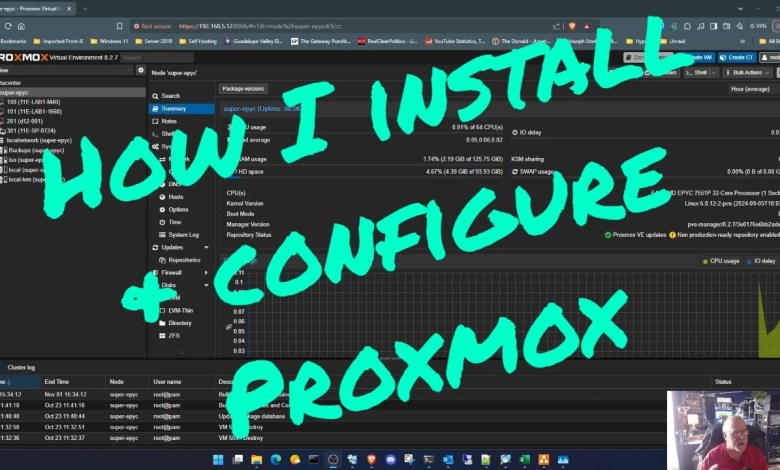Click the Not secure warning indicator
The width and height of the screenshot is (780, 470).
(152, 26)
